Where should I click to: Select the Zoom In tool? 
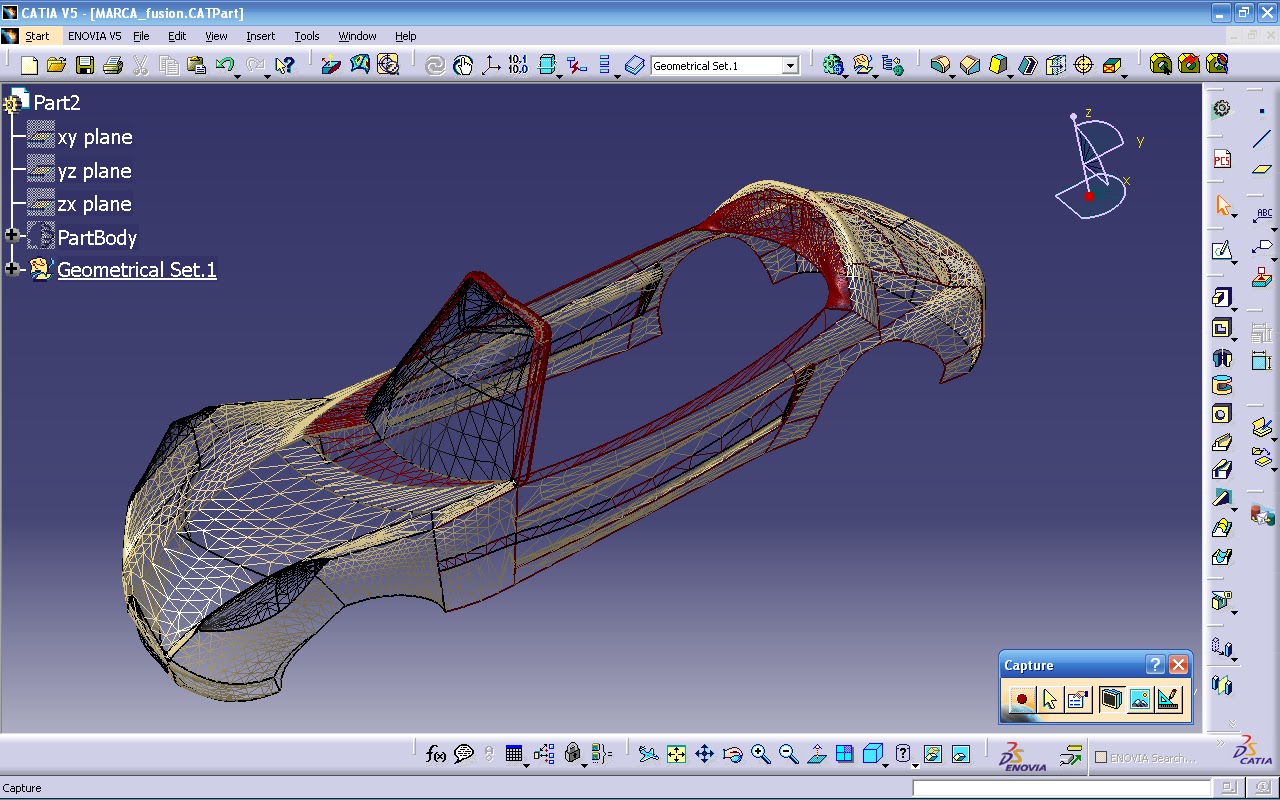[x=759, y=755]
